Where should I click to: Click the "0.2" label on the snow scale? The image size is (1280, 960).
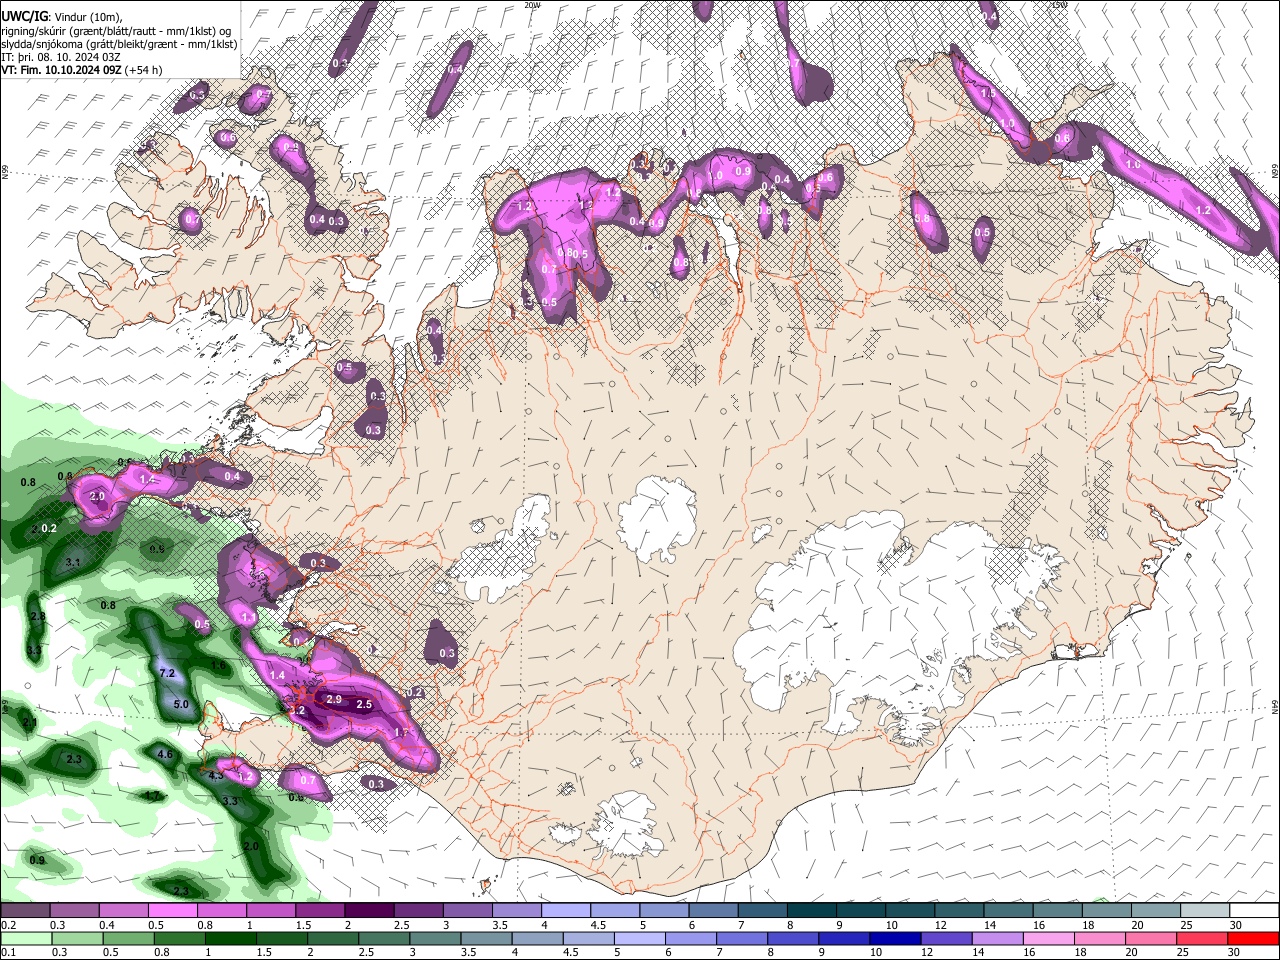click(10, 925)
